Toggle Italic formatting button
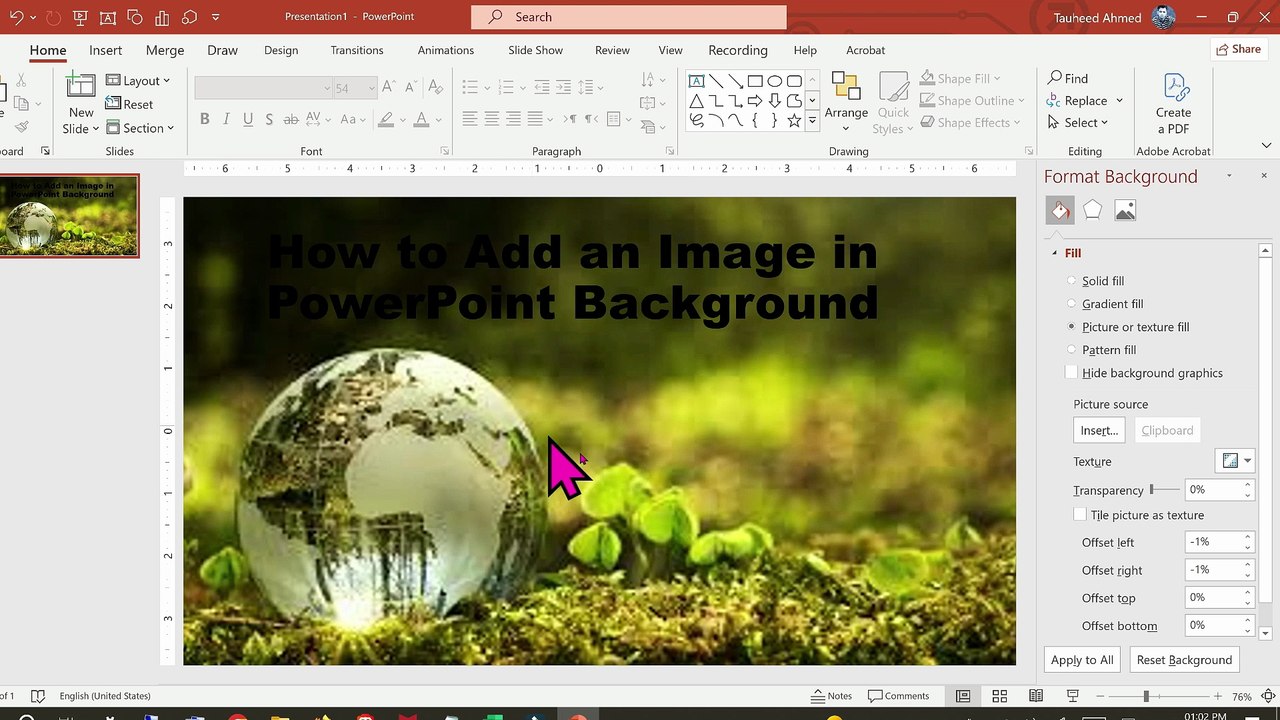1280x720 pixels. point(226,119)
